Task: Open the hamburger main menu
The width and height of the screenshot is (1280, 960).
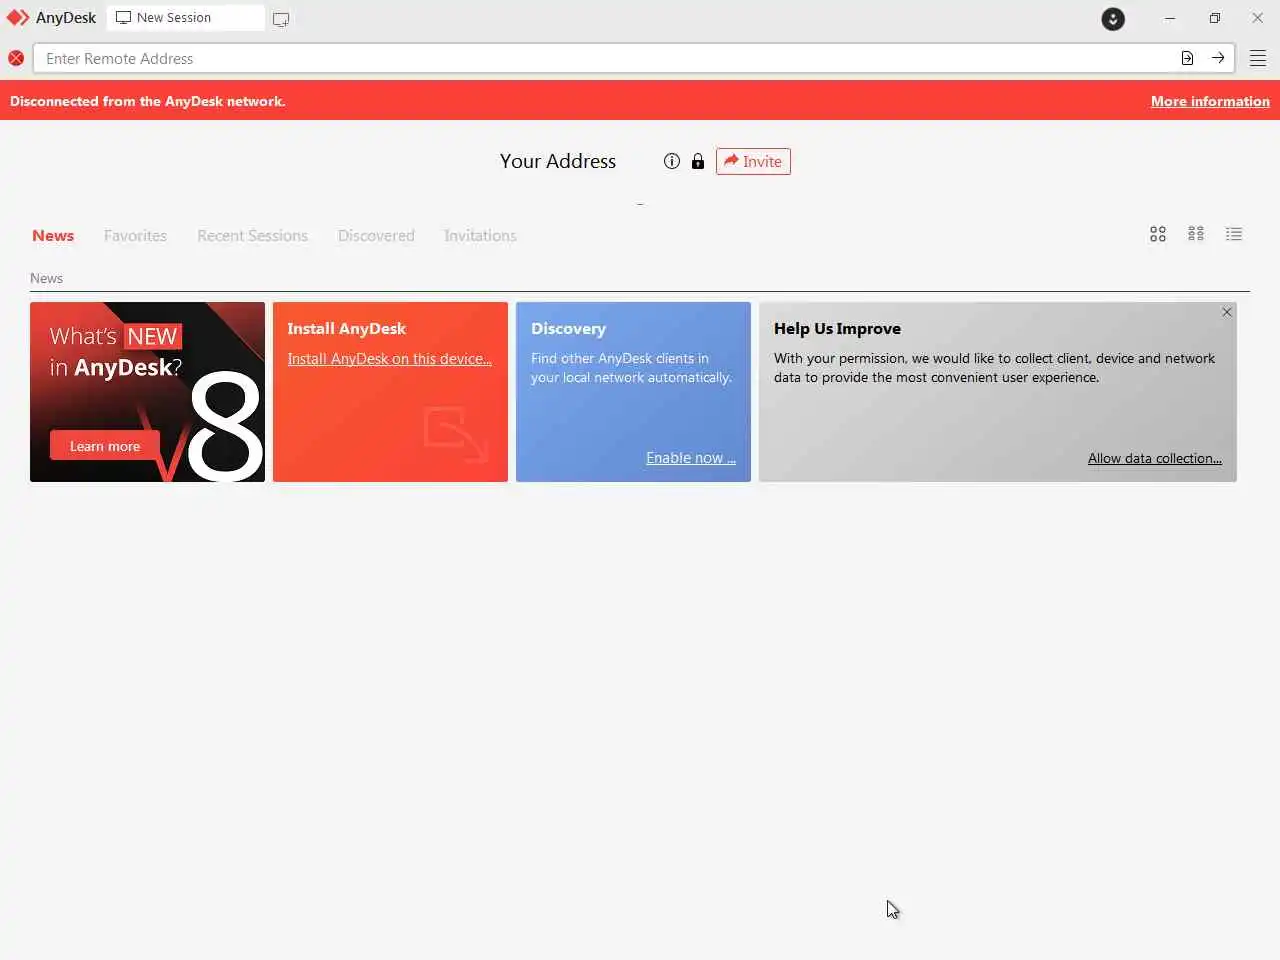Action: click(1258, 58)
